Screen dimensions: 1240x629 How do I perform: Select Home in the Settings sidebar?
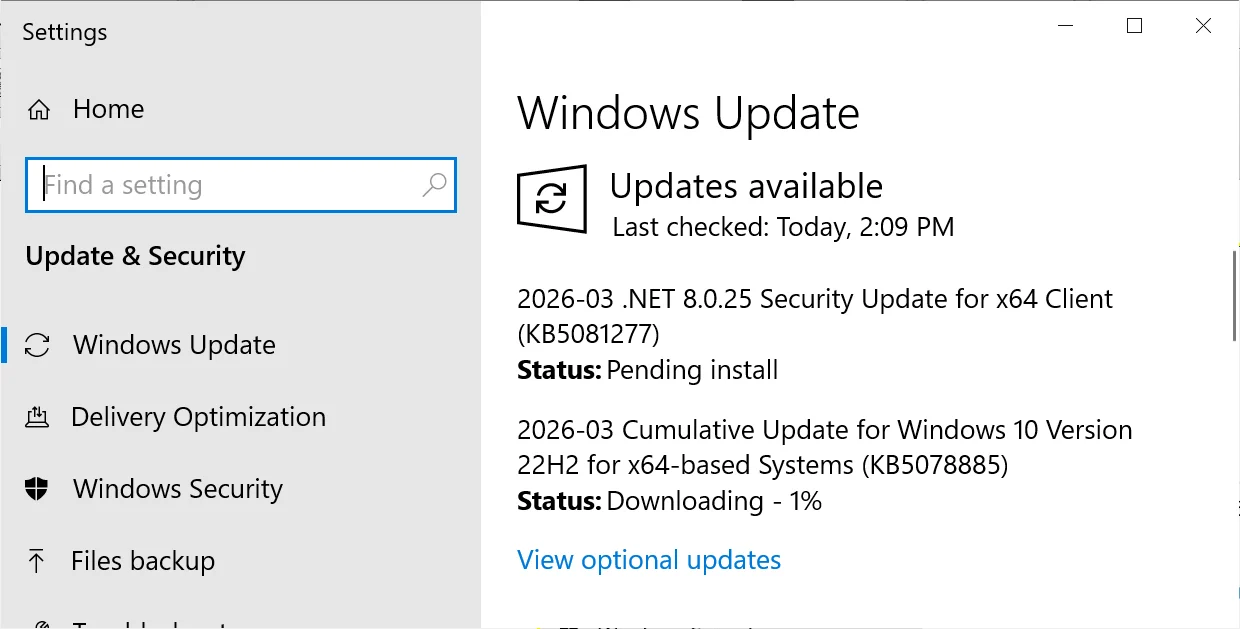pos(108,108)
